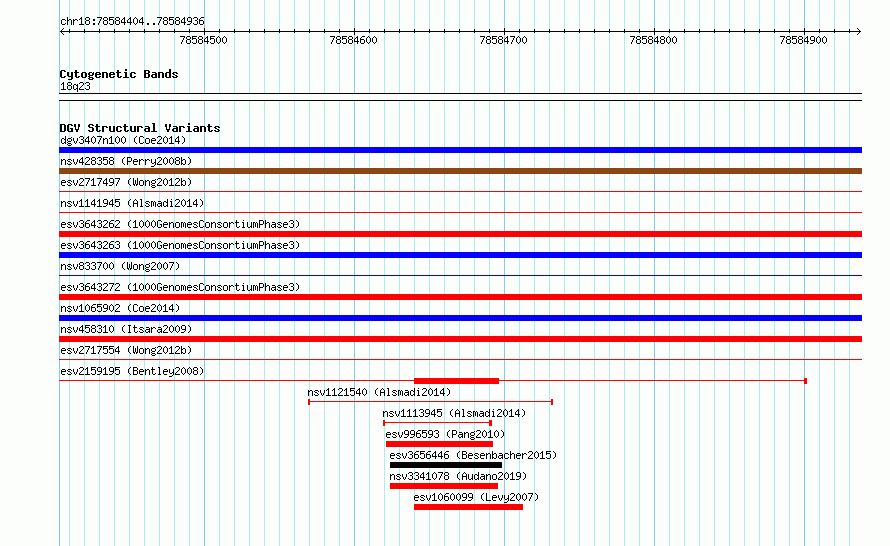
Task: Open nsv1065902 (Coe2014) variant label
Action: (120, 308)
